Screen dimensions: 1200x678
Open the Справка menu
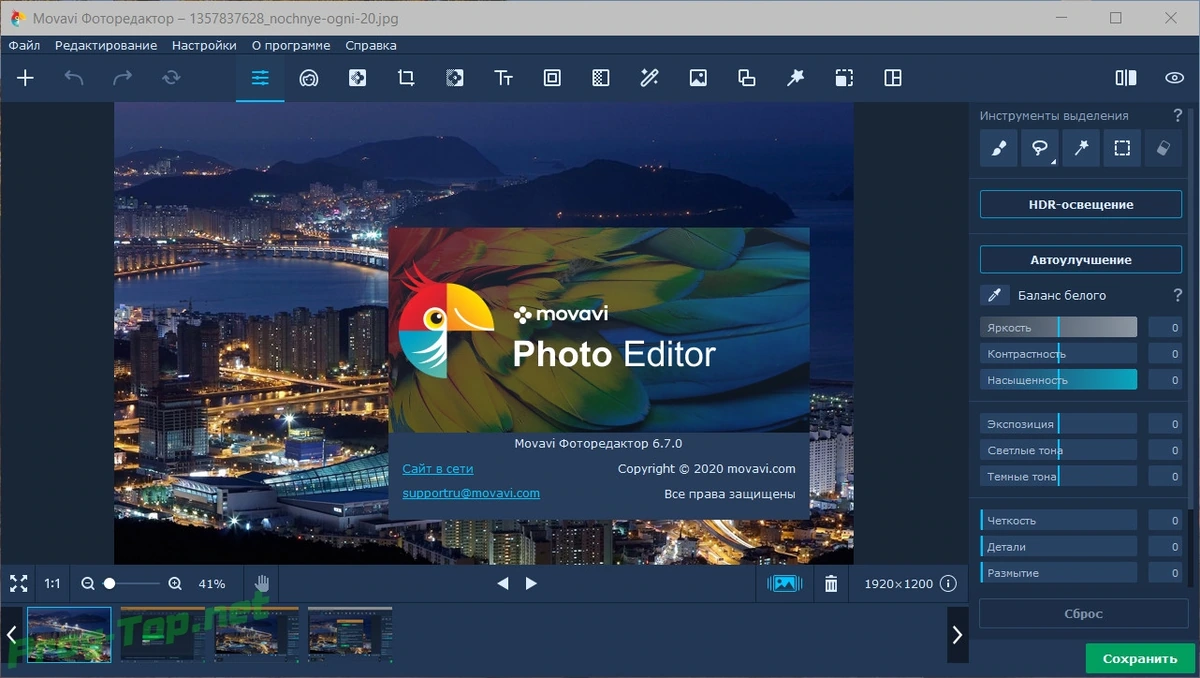pos(371,45)
